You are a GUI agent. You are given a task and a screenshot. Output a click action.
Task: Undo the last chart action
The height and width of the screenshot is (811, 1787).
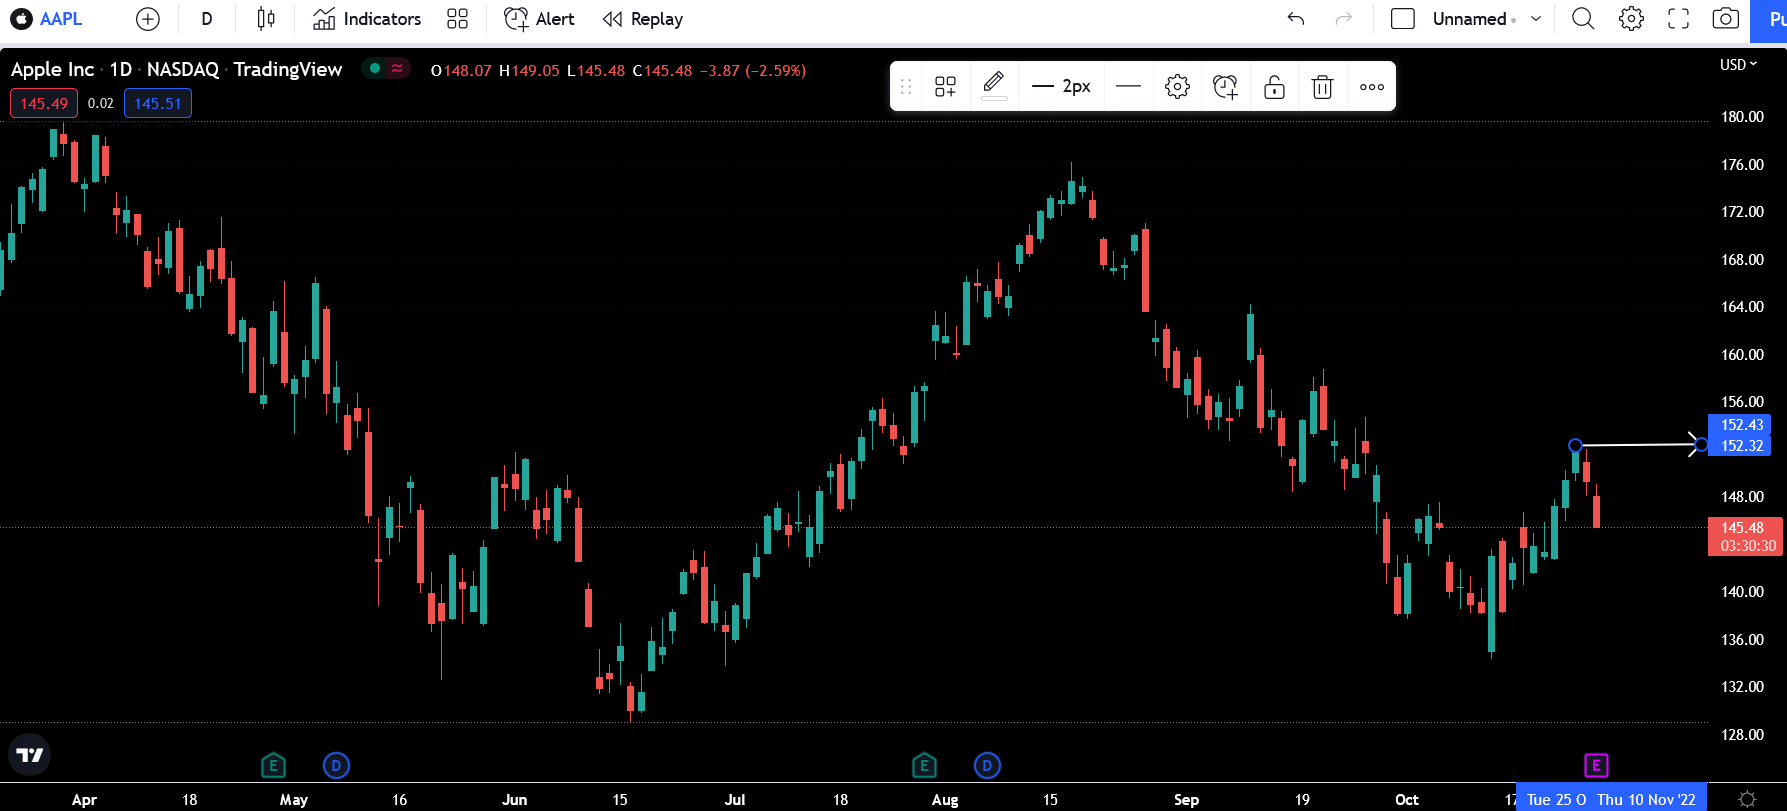coord(1296,19)
